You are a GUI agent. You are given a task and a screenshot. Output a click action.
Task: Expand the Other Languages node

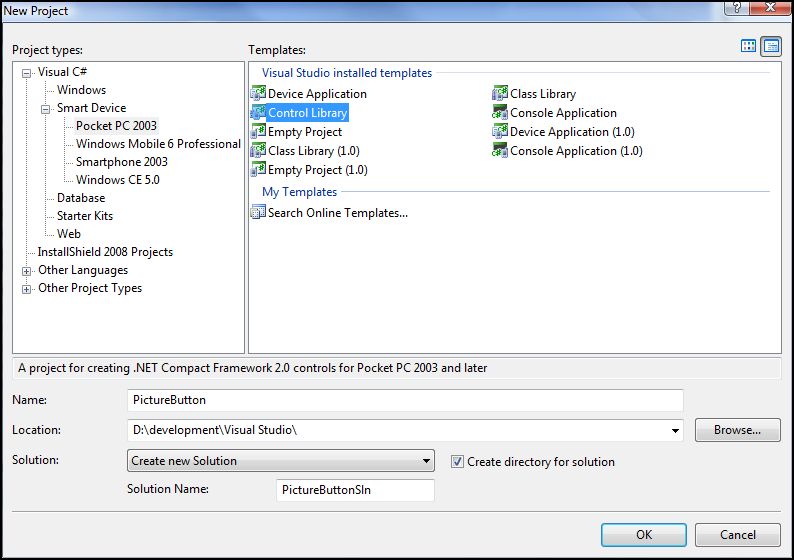(x=26, y=271)
